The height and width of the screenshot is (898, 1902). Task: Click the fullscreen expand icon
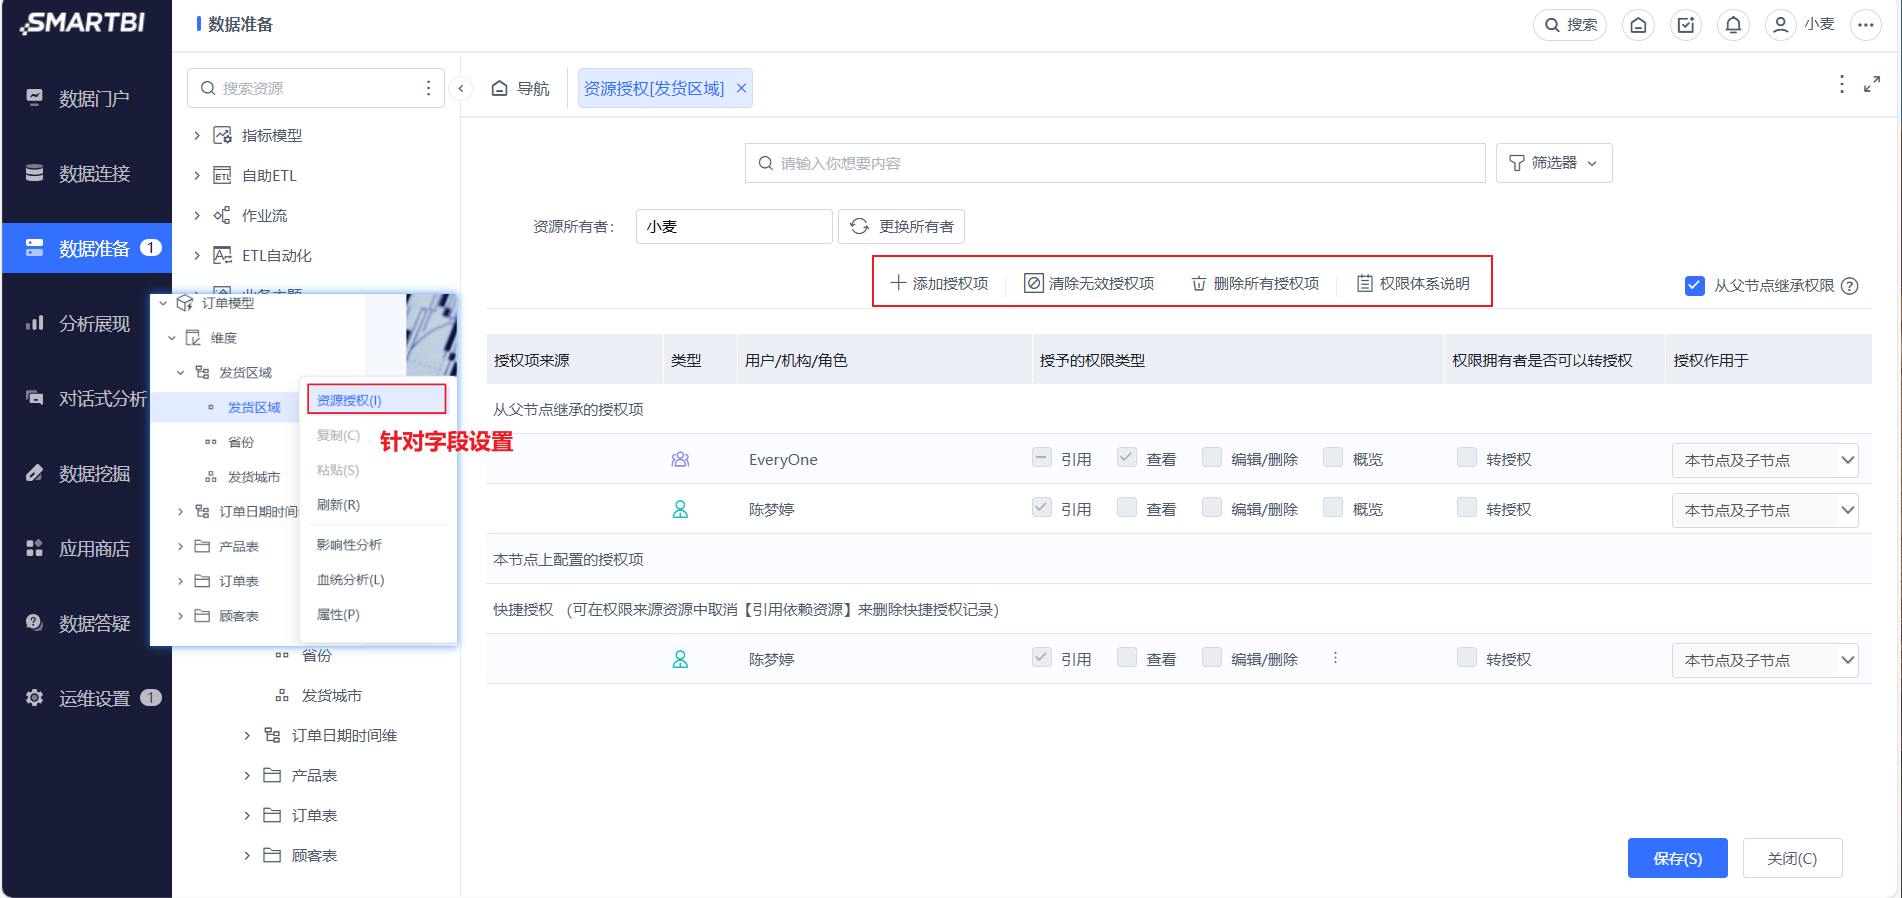tap(1872, 85)
